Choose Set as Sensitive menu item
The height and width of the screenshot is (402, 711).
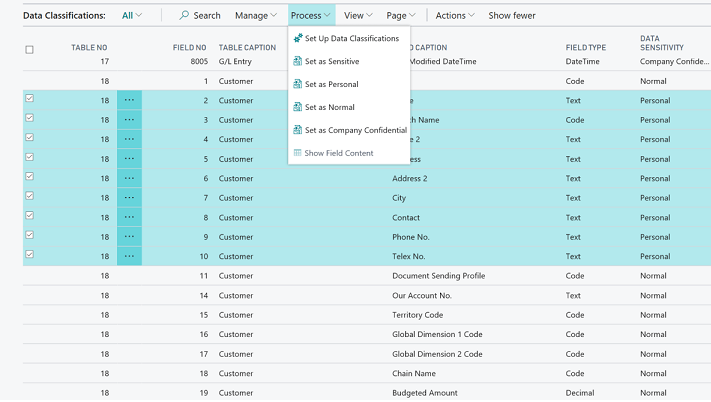tap(349, 61)
